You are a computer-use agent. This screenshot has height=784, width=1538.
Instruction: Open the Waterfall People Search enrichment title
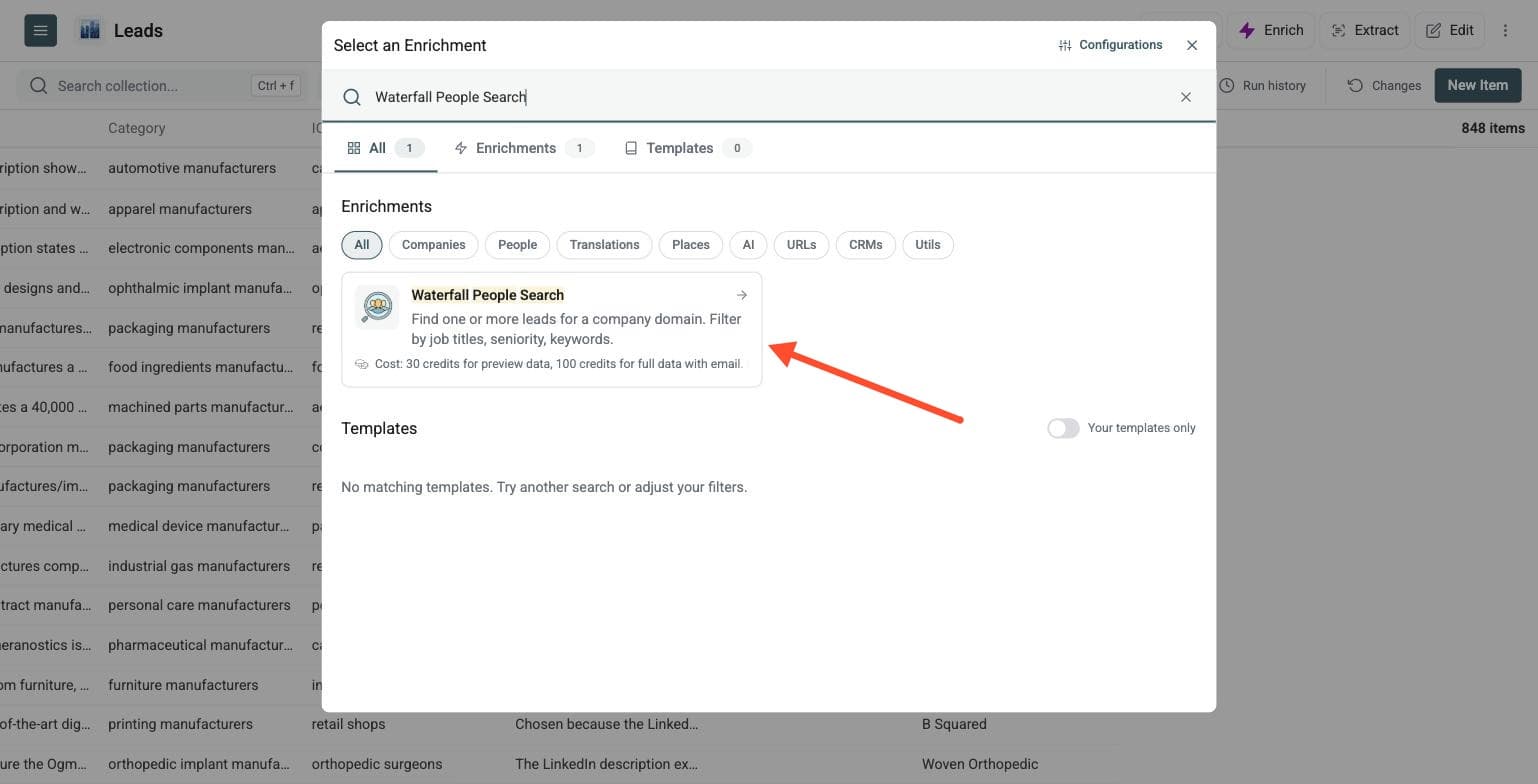[488, 295]
